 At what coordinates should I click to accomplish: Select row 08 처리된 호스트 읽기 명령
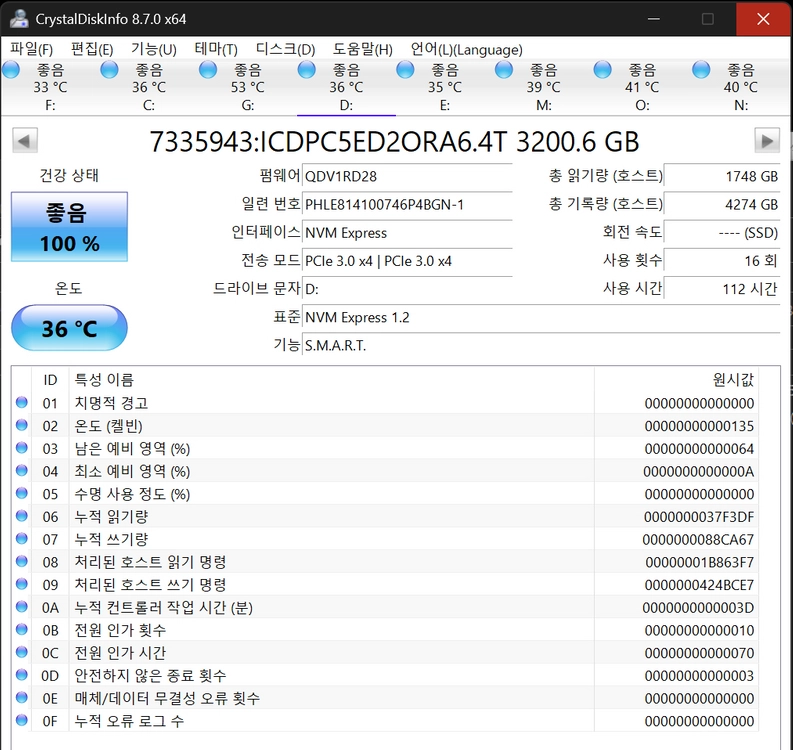(385, 562)
